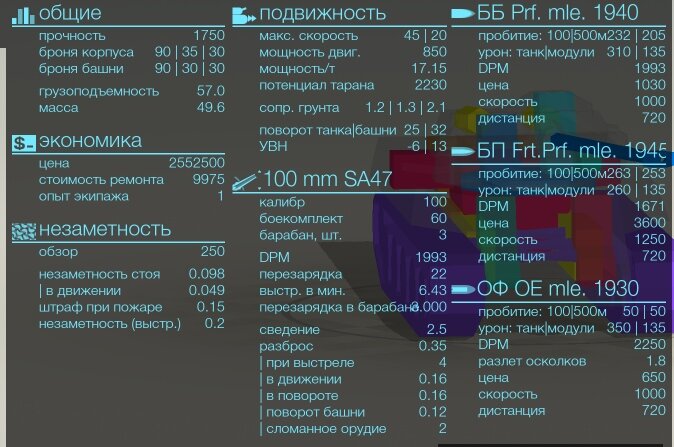674x447 pixels.
Task: Click the выстр. в мин. value 6.43
Action: 433,290
